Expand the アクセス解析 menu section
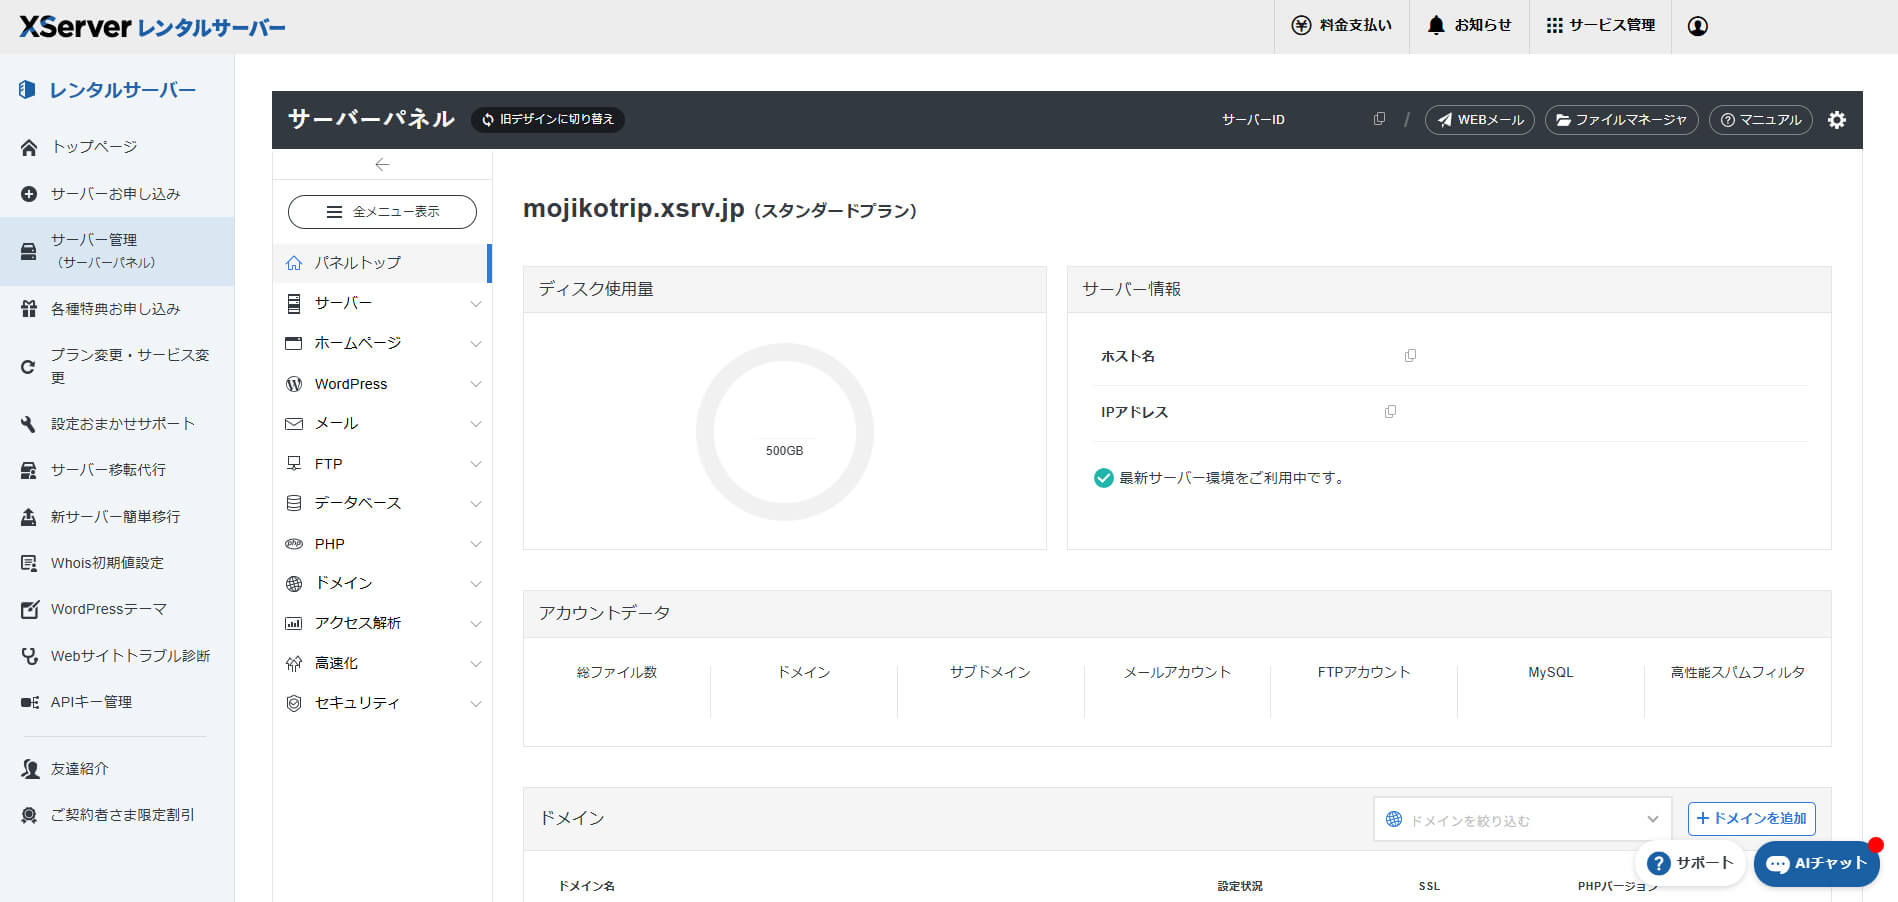1898x902 pixels. [x=383, y=623]
